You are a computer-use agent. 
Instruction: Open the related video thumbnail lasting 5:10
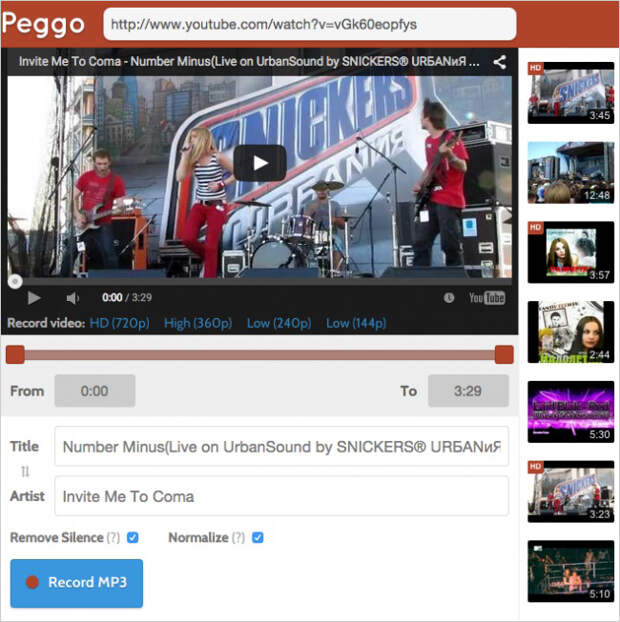571,571
